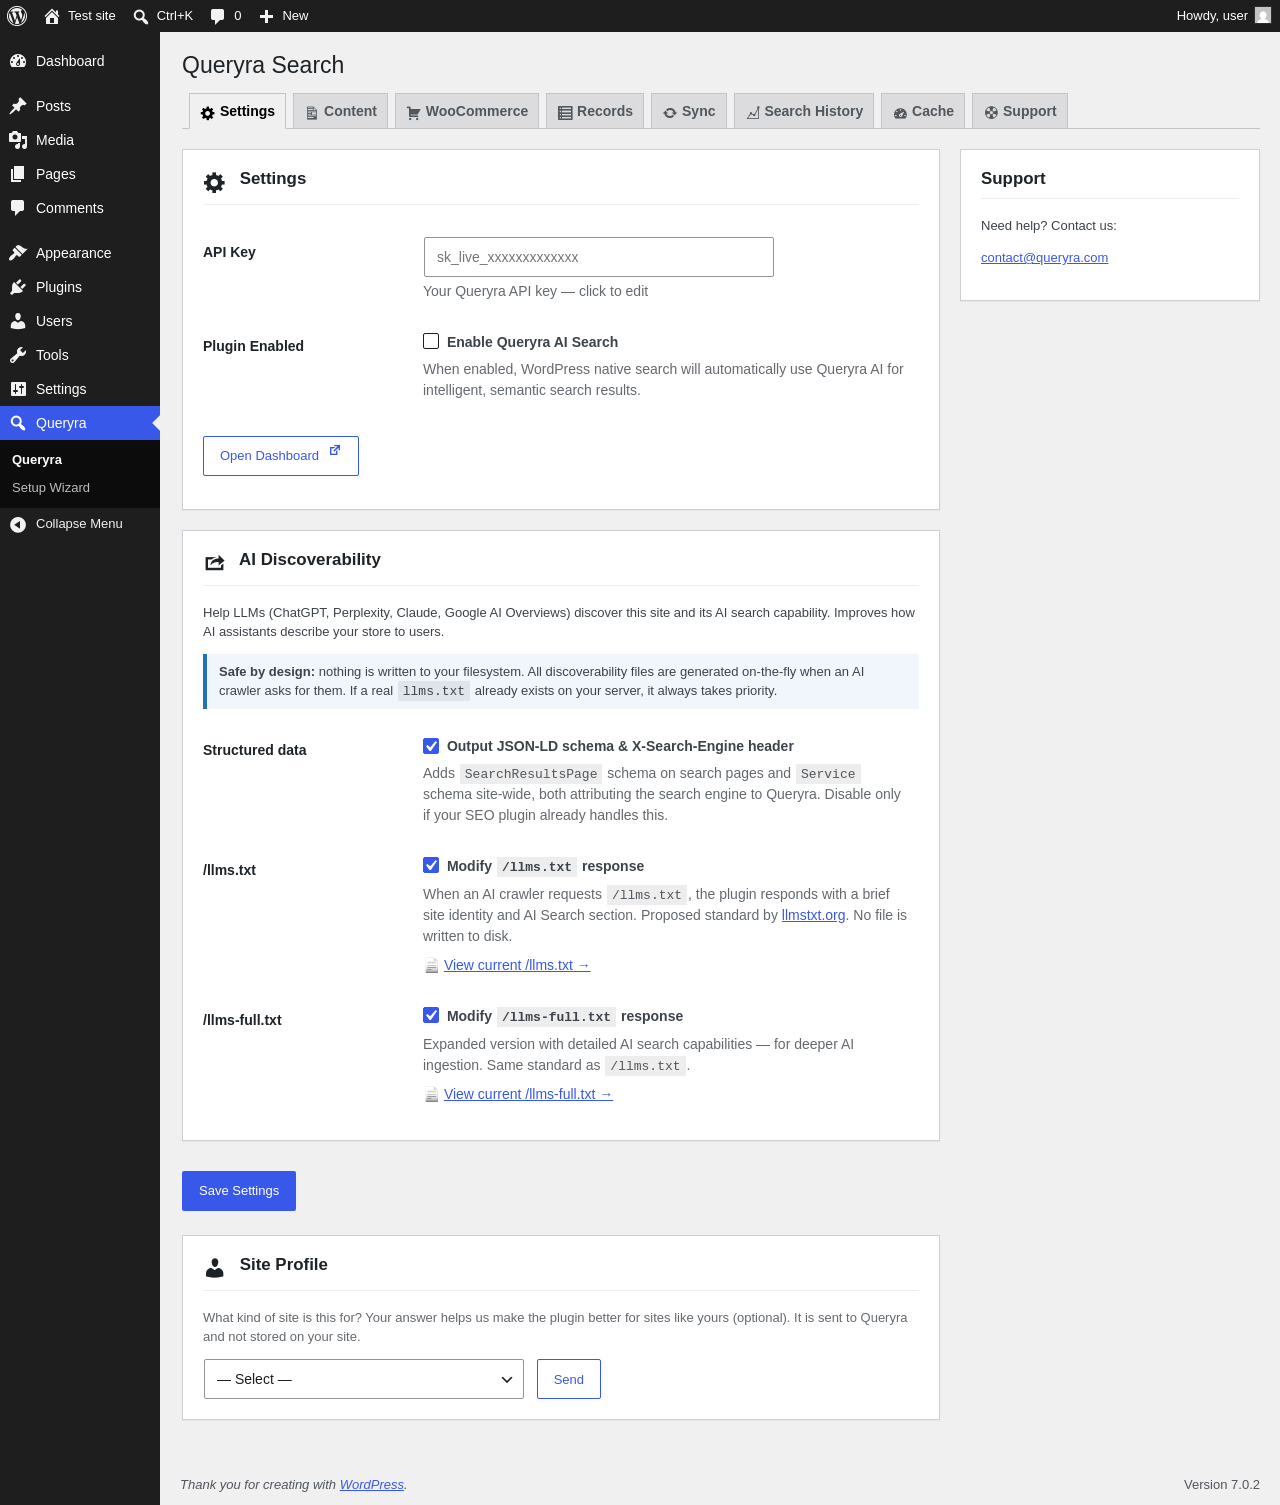1280x1505 pixels.
Task: Click the Send button in Site Profile
Action: [x=569, y=1379]
